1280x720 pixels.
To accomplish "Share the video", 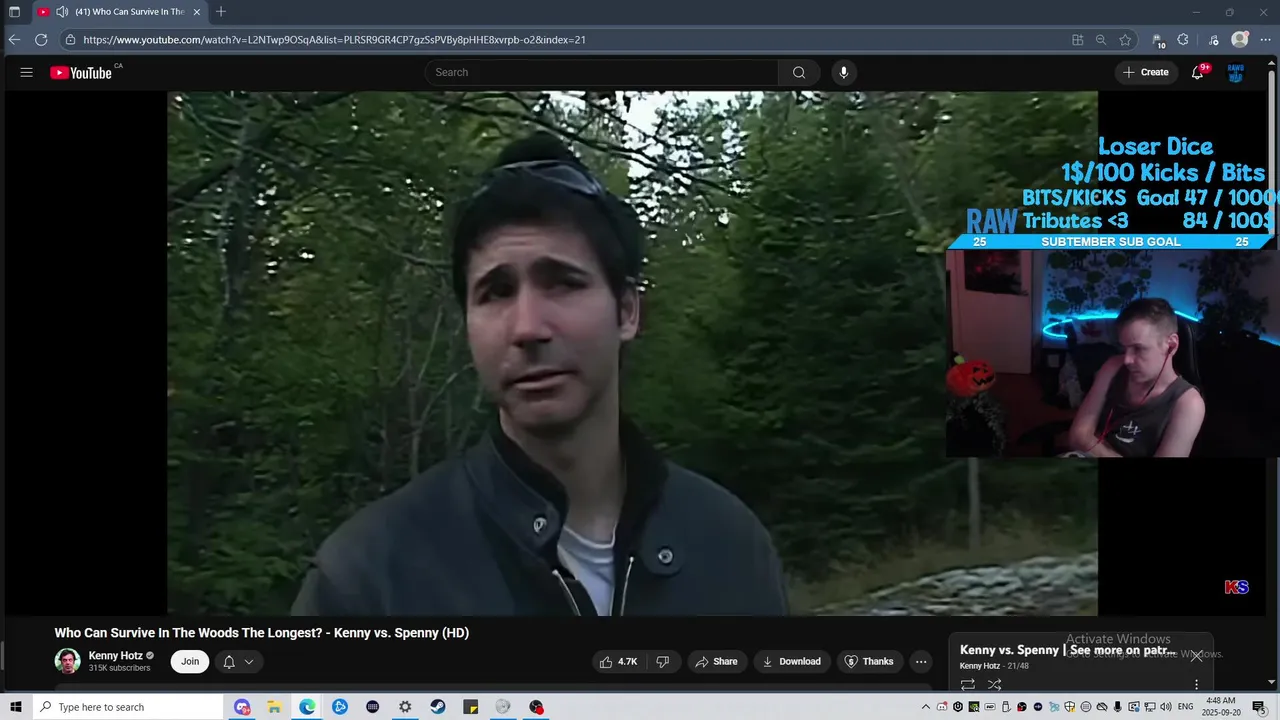I will click(x=716, y=661).
